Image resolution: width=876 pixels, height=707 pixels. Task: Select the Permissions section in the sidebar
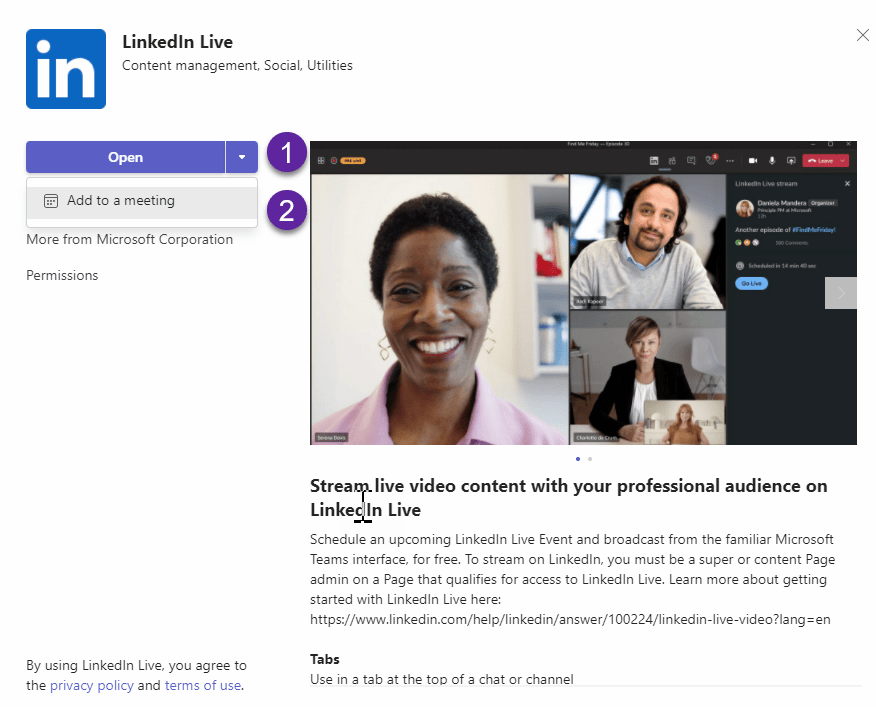tap(62, 275)
